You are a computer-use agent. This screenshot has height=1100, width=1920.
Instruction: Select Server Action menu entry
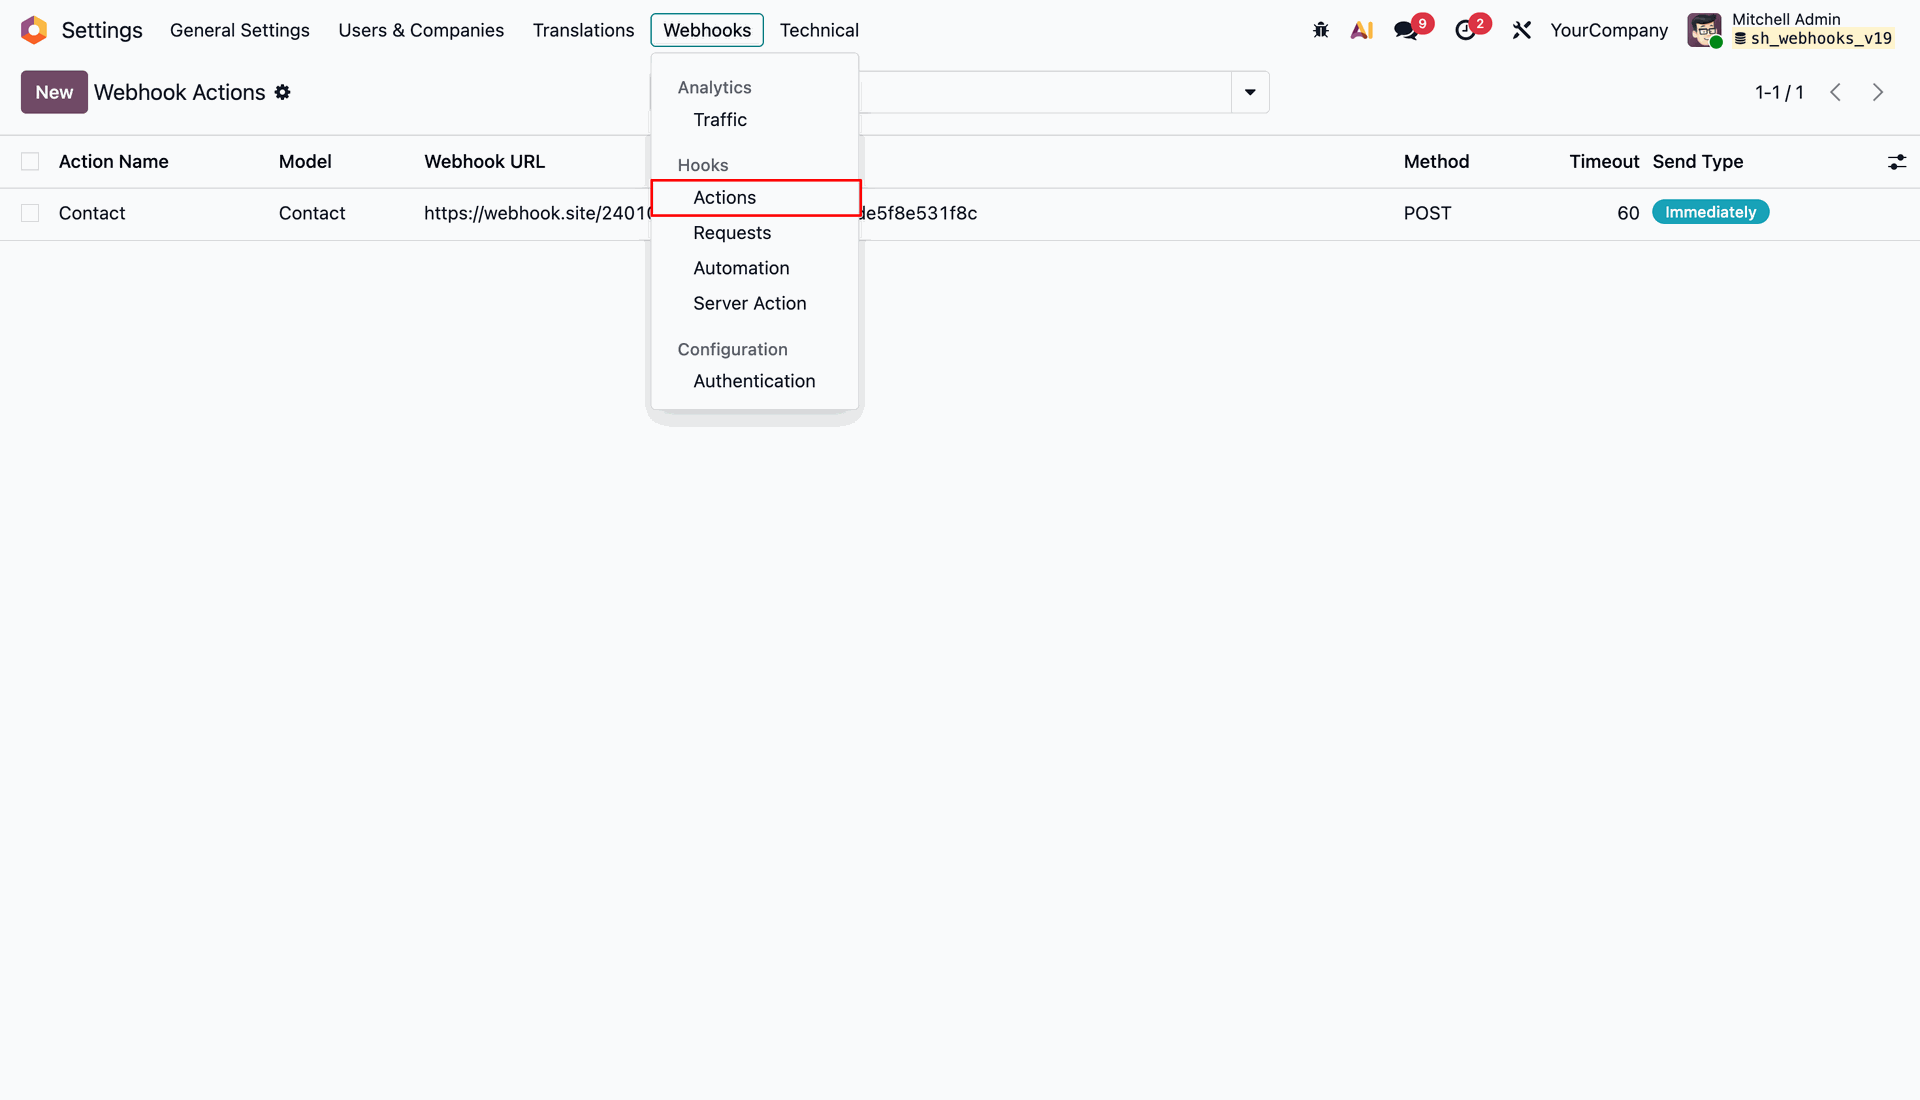(755, 303)
